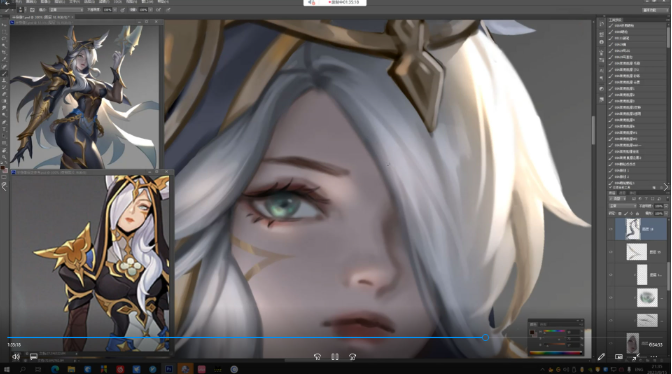The image size is (672, 374).
Task: Click the video progress bar handle
Action: point(485,338)
